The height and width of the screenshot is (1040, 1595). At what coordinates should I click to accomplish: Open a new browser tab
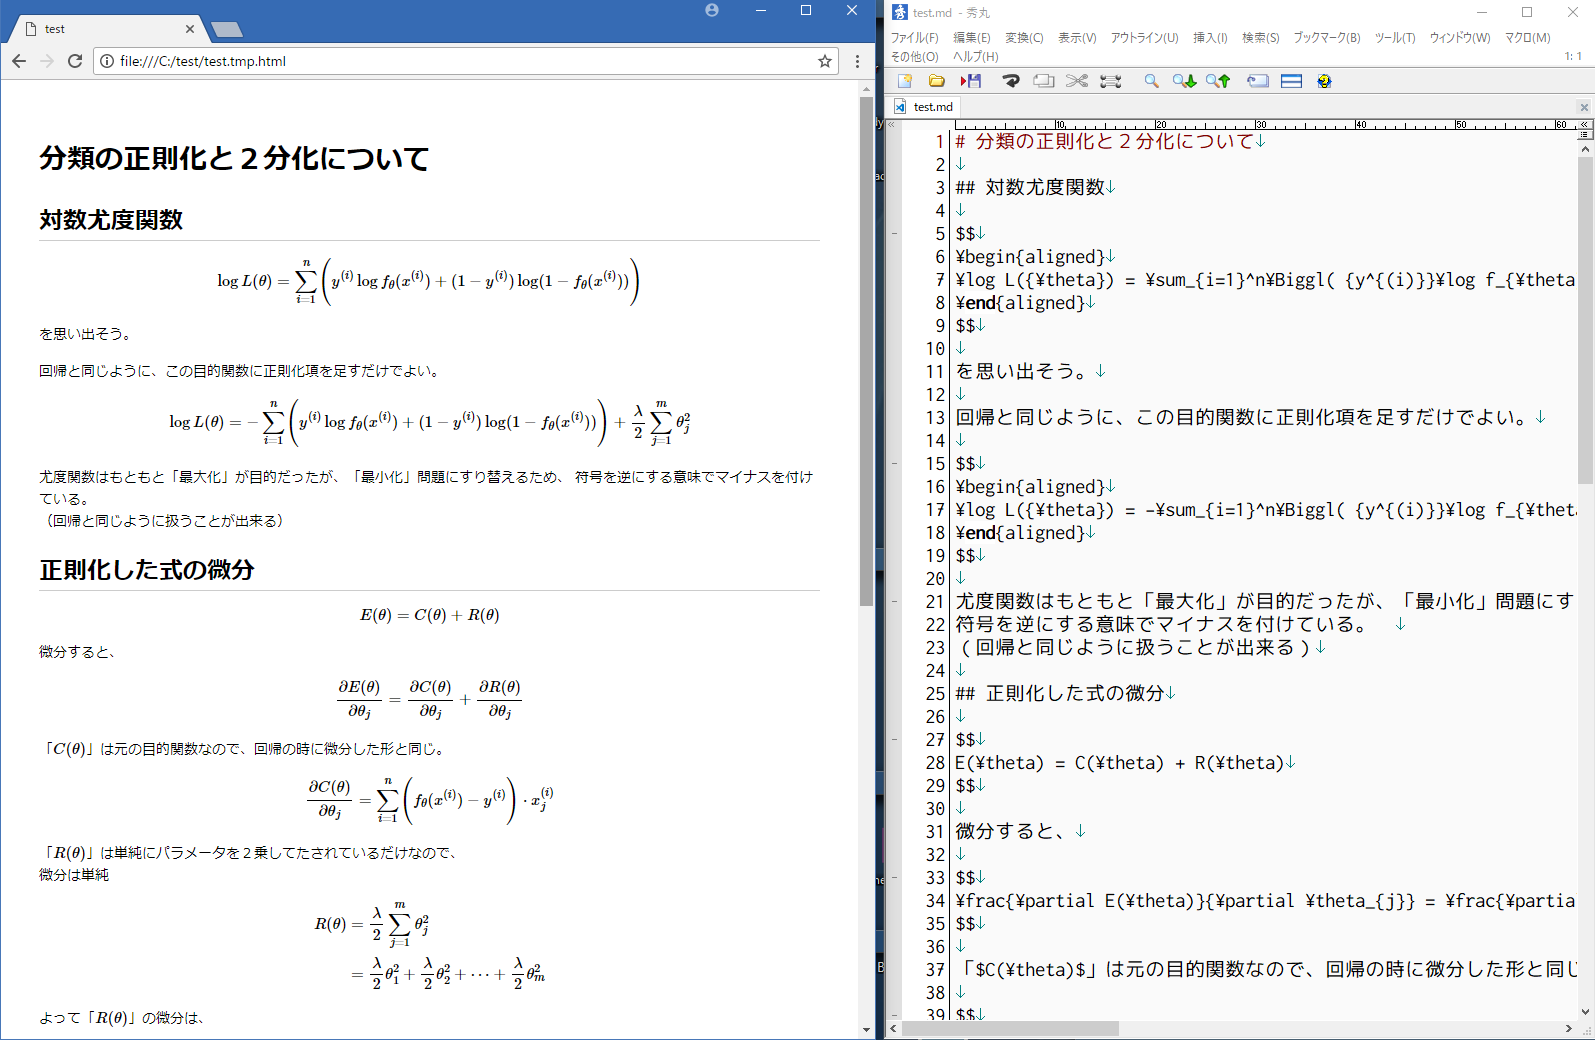227,29
